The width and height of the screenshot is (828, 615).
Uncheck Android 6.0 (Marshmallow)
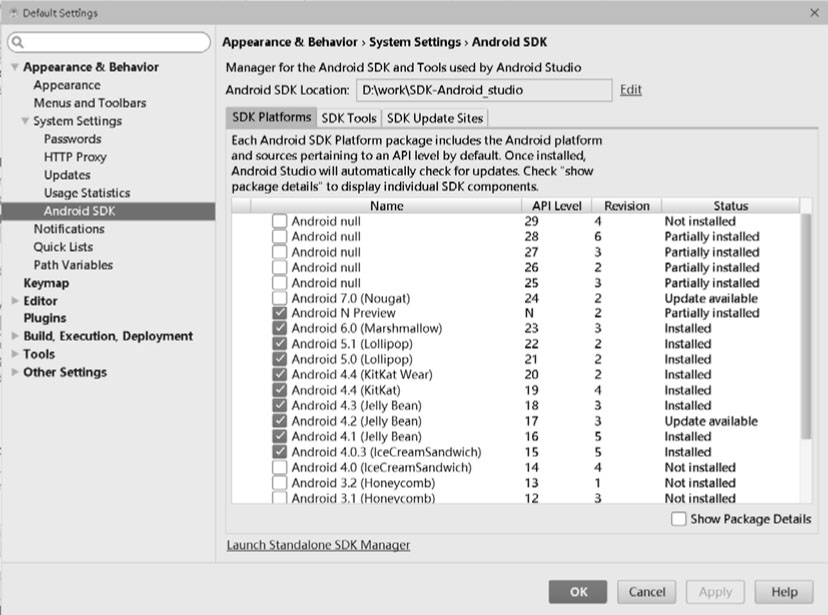(x=279, y=328)
